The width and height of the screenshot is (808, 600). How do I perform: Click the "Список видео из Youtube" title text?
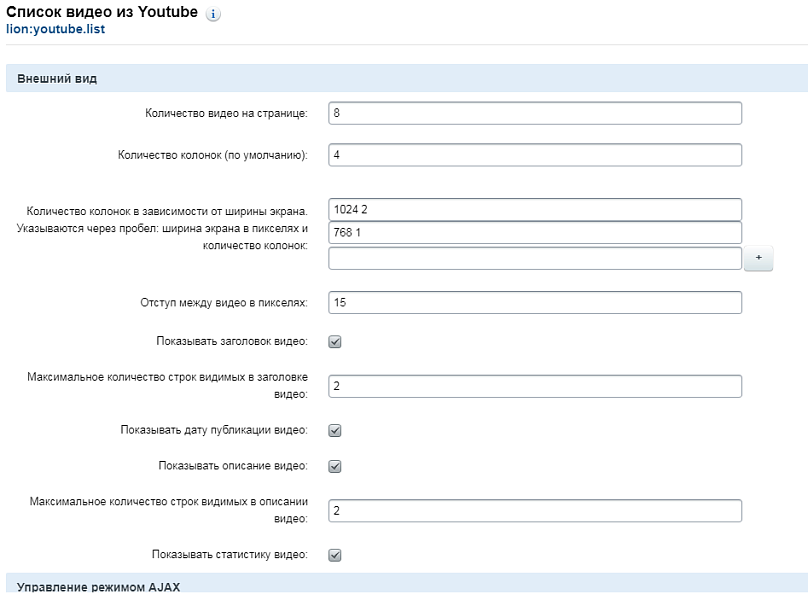point(100,14)
